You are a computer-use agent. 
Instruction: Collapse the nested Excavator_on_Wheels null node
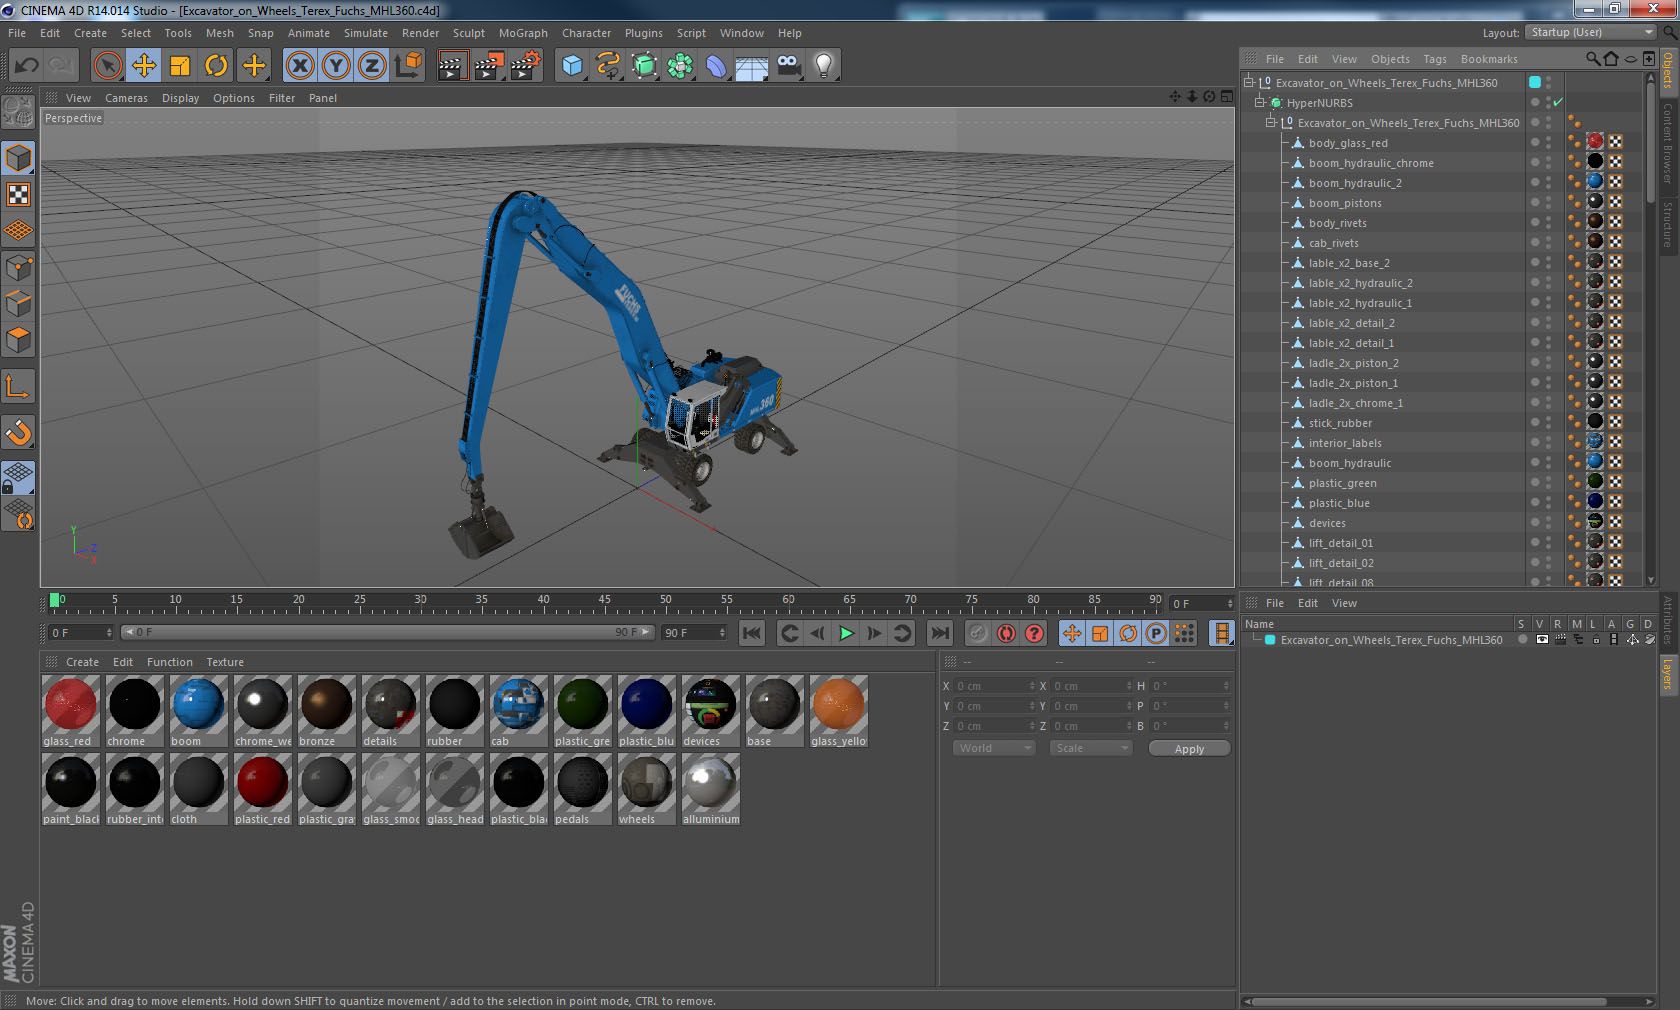pyautogui.click(x=1271, y=122)
